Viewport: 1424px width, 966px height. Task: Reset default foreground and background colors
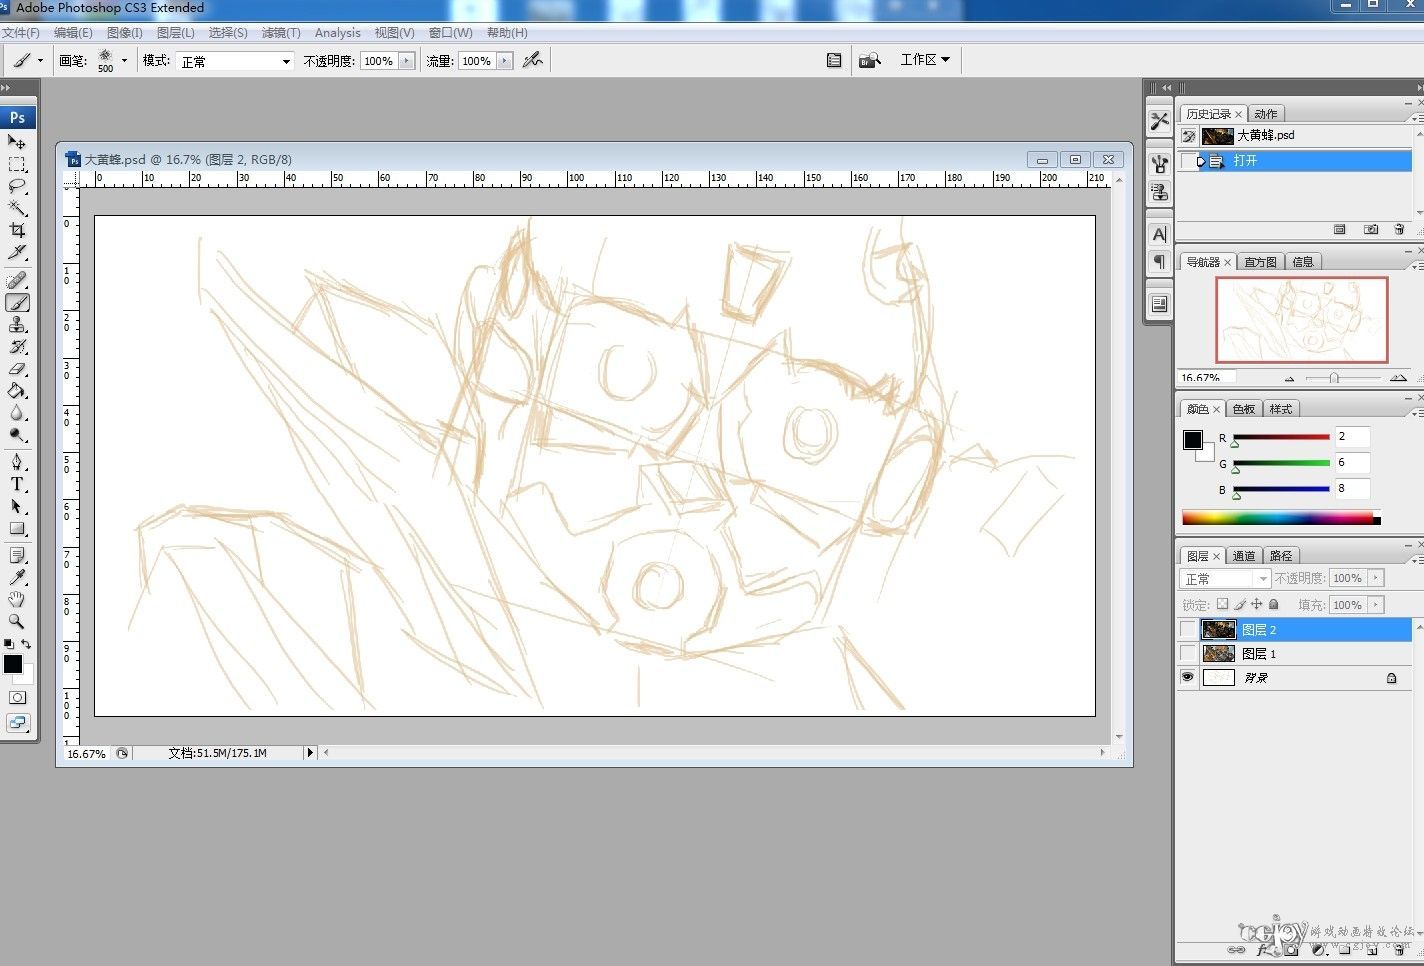coord(9,644)
